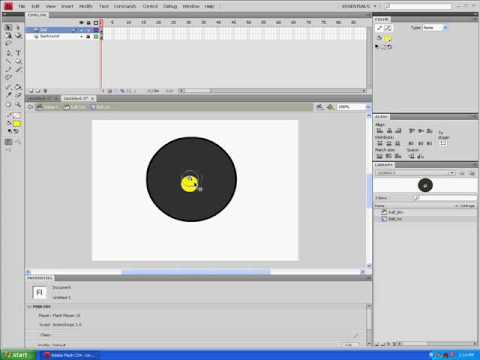This screenshot has width=480, height=360.
Task: Toggle visibility of the Background layer
Action: point(82,36)
